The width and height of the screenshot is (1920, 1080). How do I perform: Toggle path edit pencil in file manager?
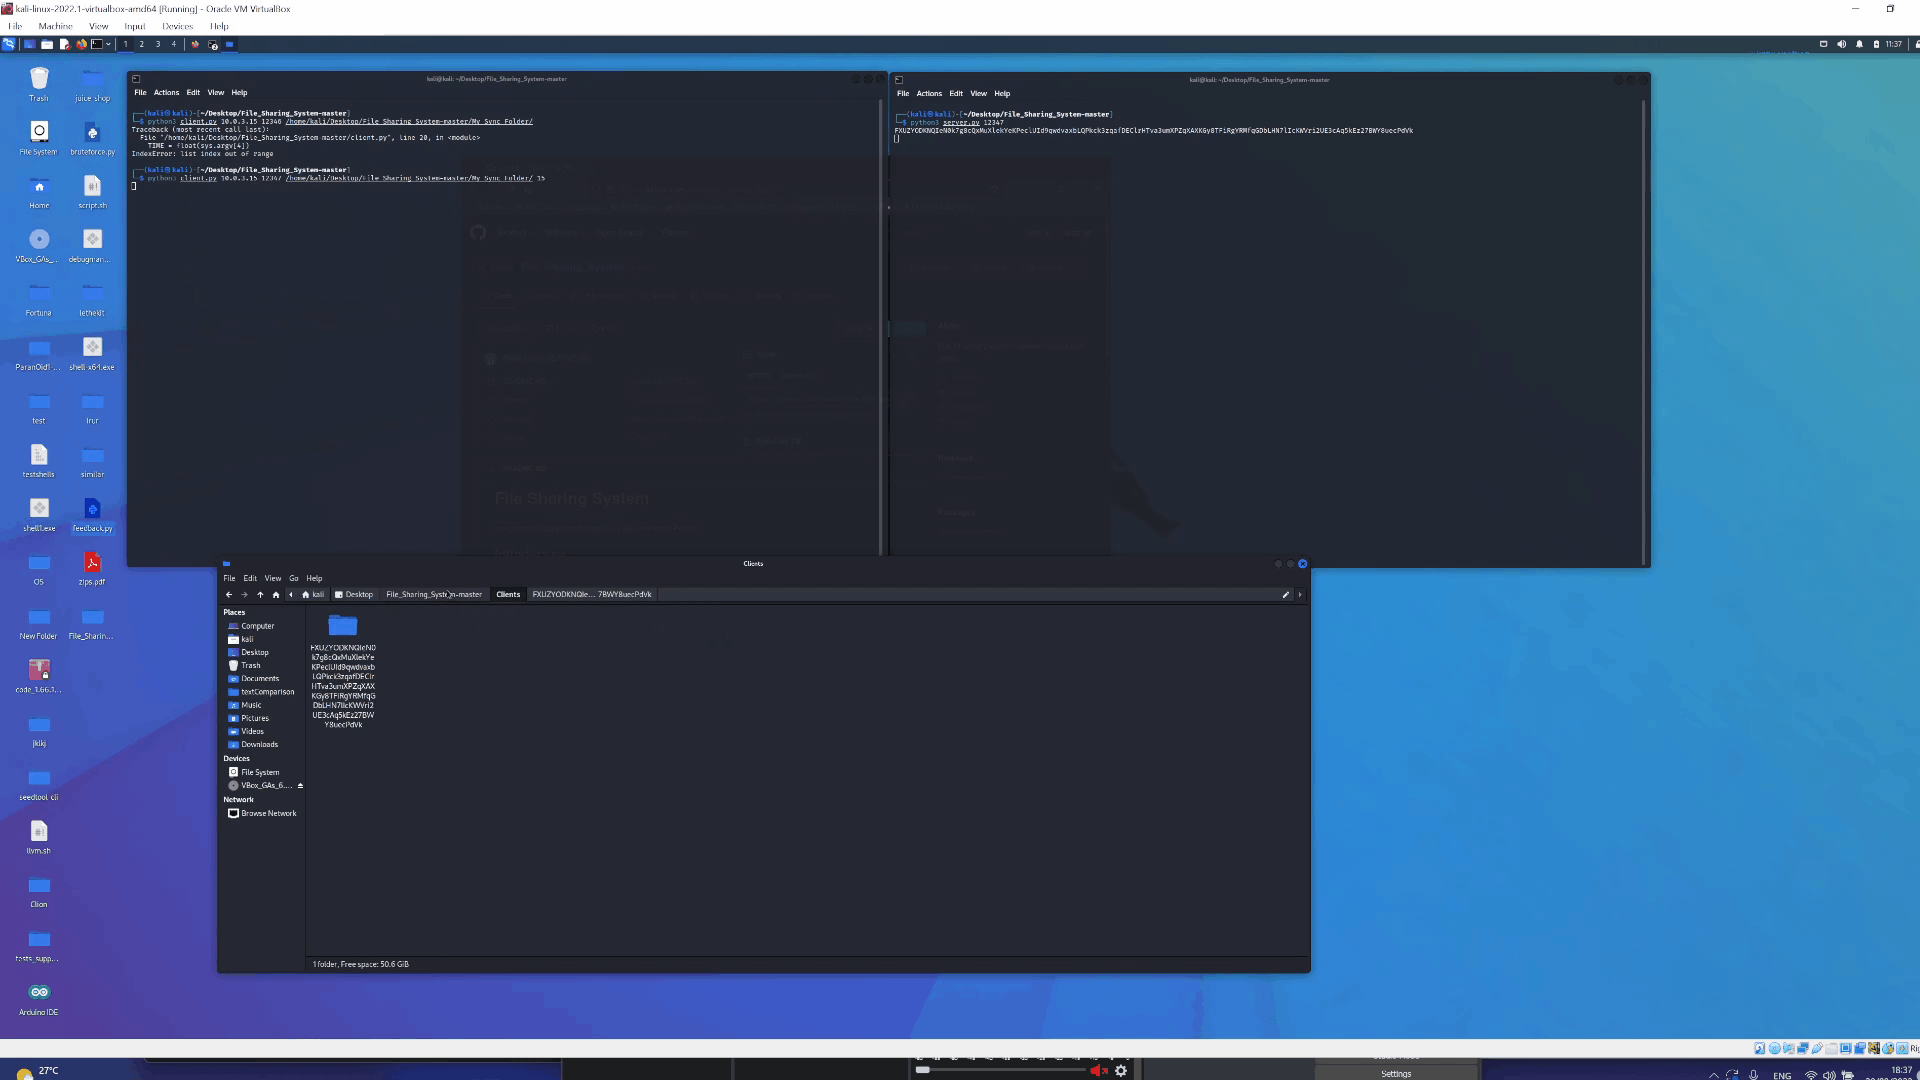(x=1286, y=594)
